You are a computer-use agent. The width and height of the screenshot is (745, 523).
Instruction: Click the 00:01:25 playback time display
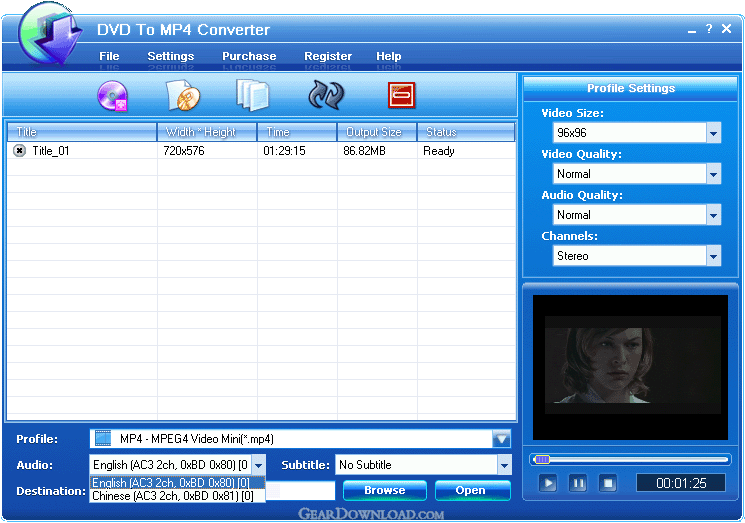(681, 484)
